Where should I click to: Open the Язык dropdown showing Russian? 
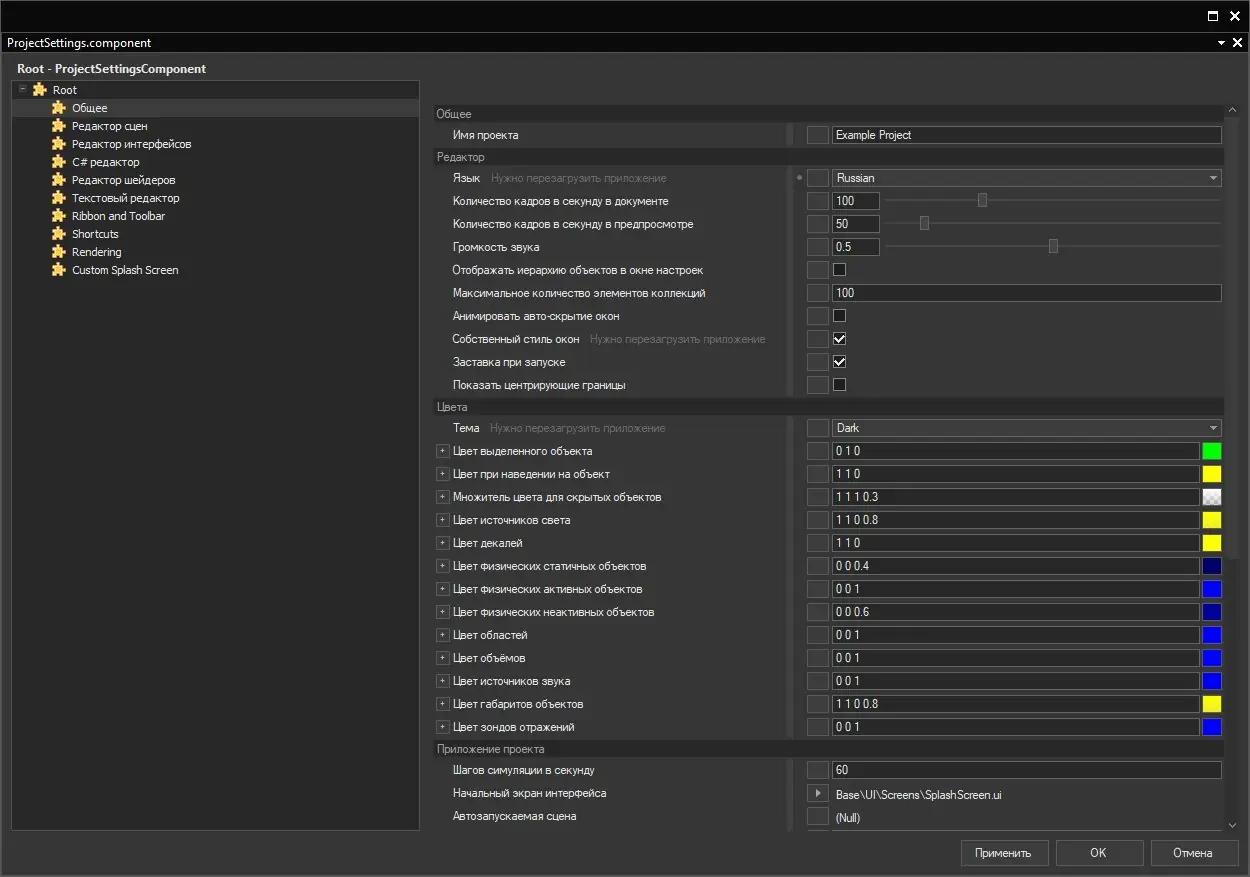tap(1027, 178)
